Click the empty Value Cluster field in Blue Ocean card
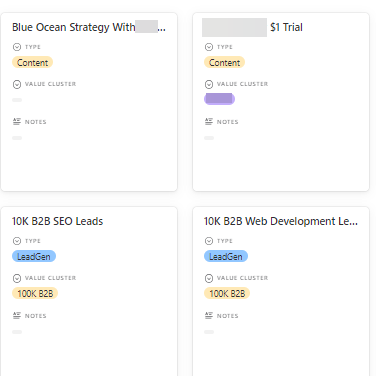Viewport: 376px width, 376px height. [17, 100]
